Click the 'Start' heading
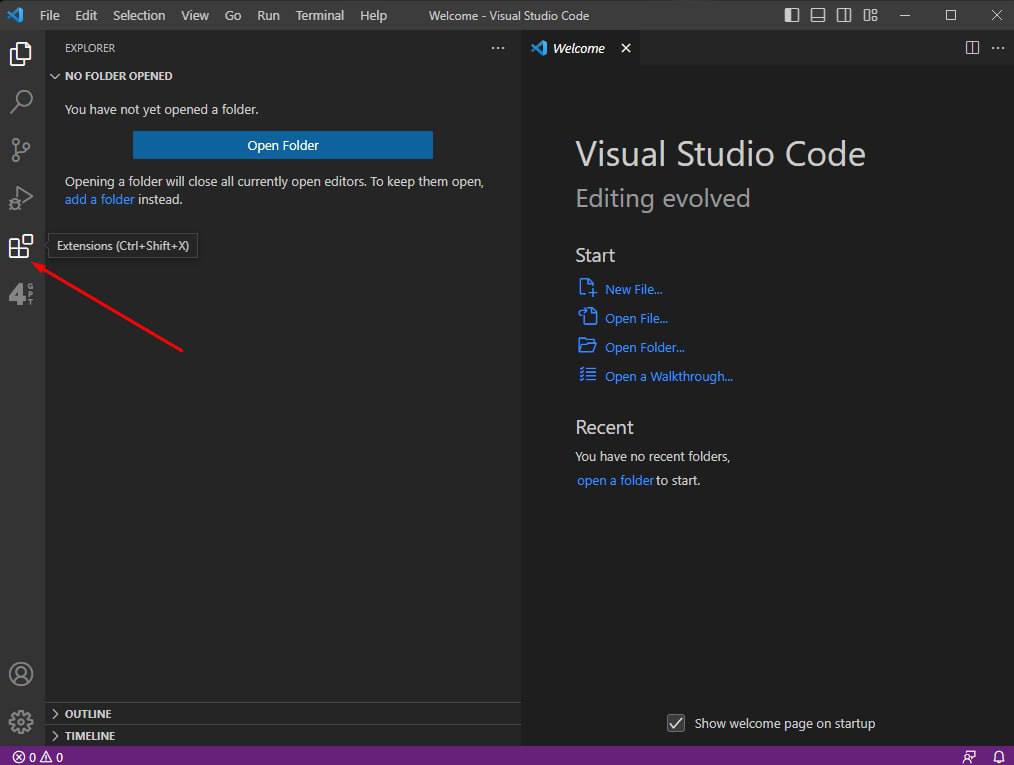The width and height of the screenshot is (1014, 765). click(595, 255)
